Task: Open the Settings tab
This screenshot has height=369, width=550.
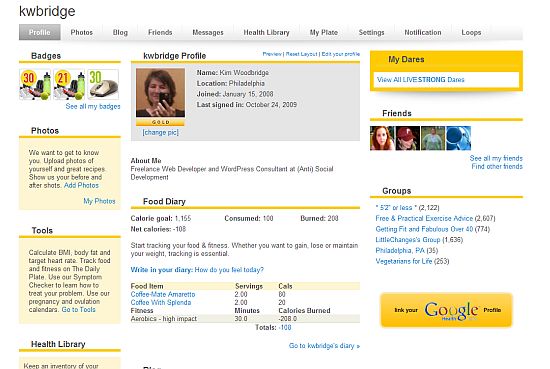Action: [x=371, y=32]
